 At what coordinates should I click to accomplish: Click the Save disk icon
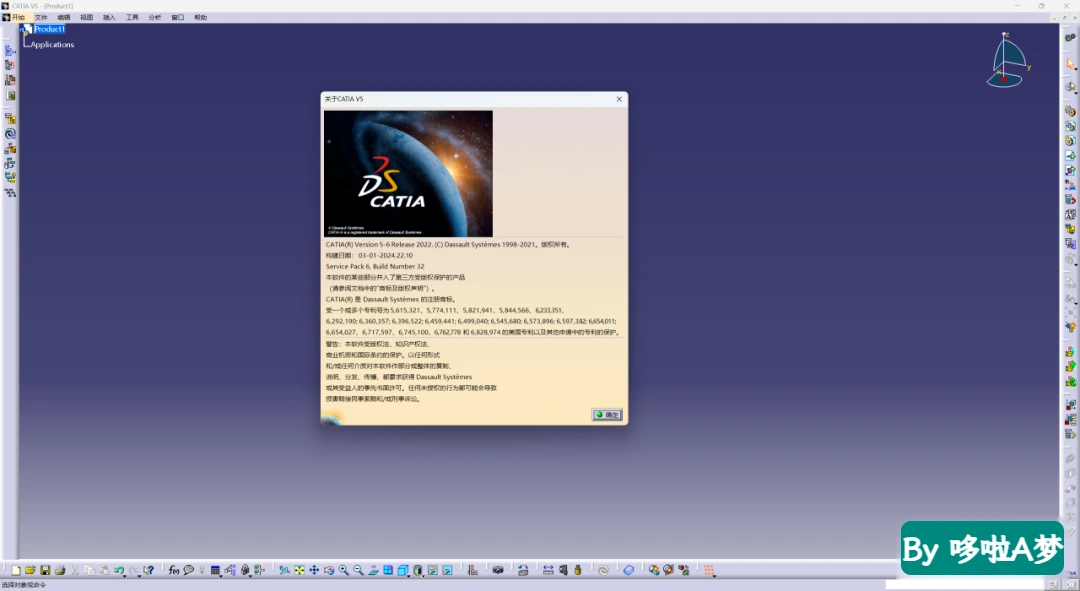(x=45, y=570)
